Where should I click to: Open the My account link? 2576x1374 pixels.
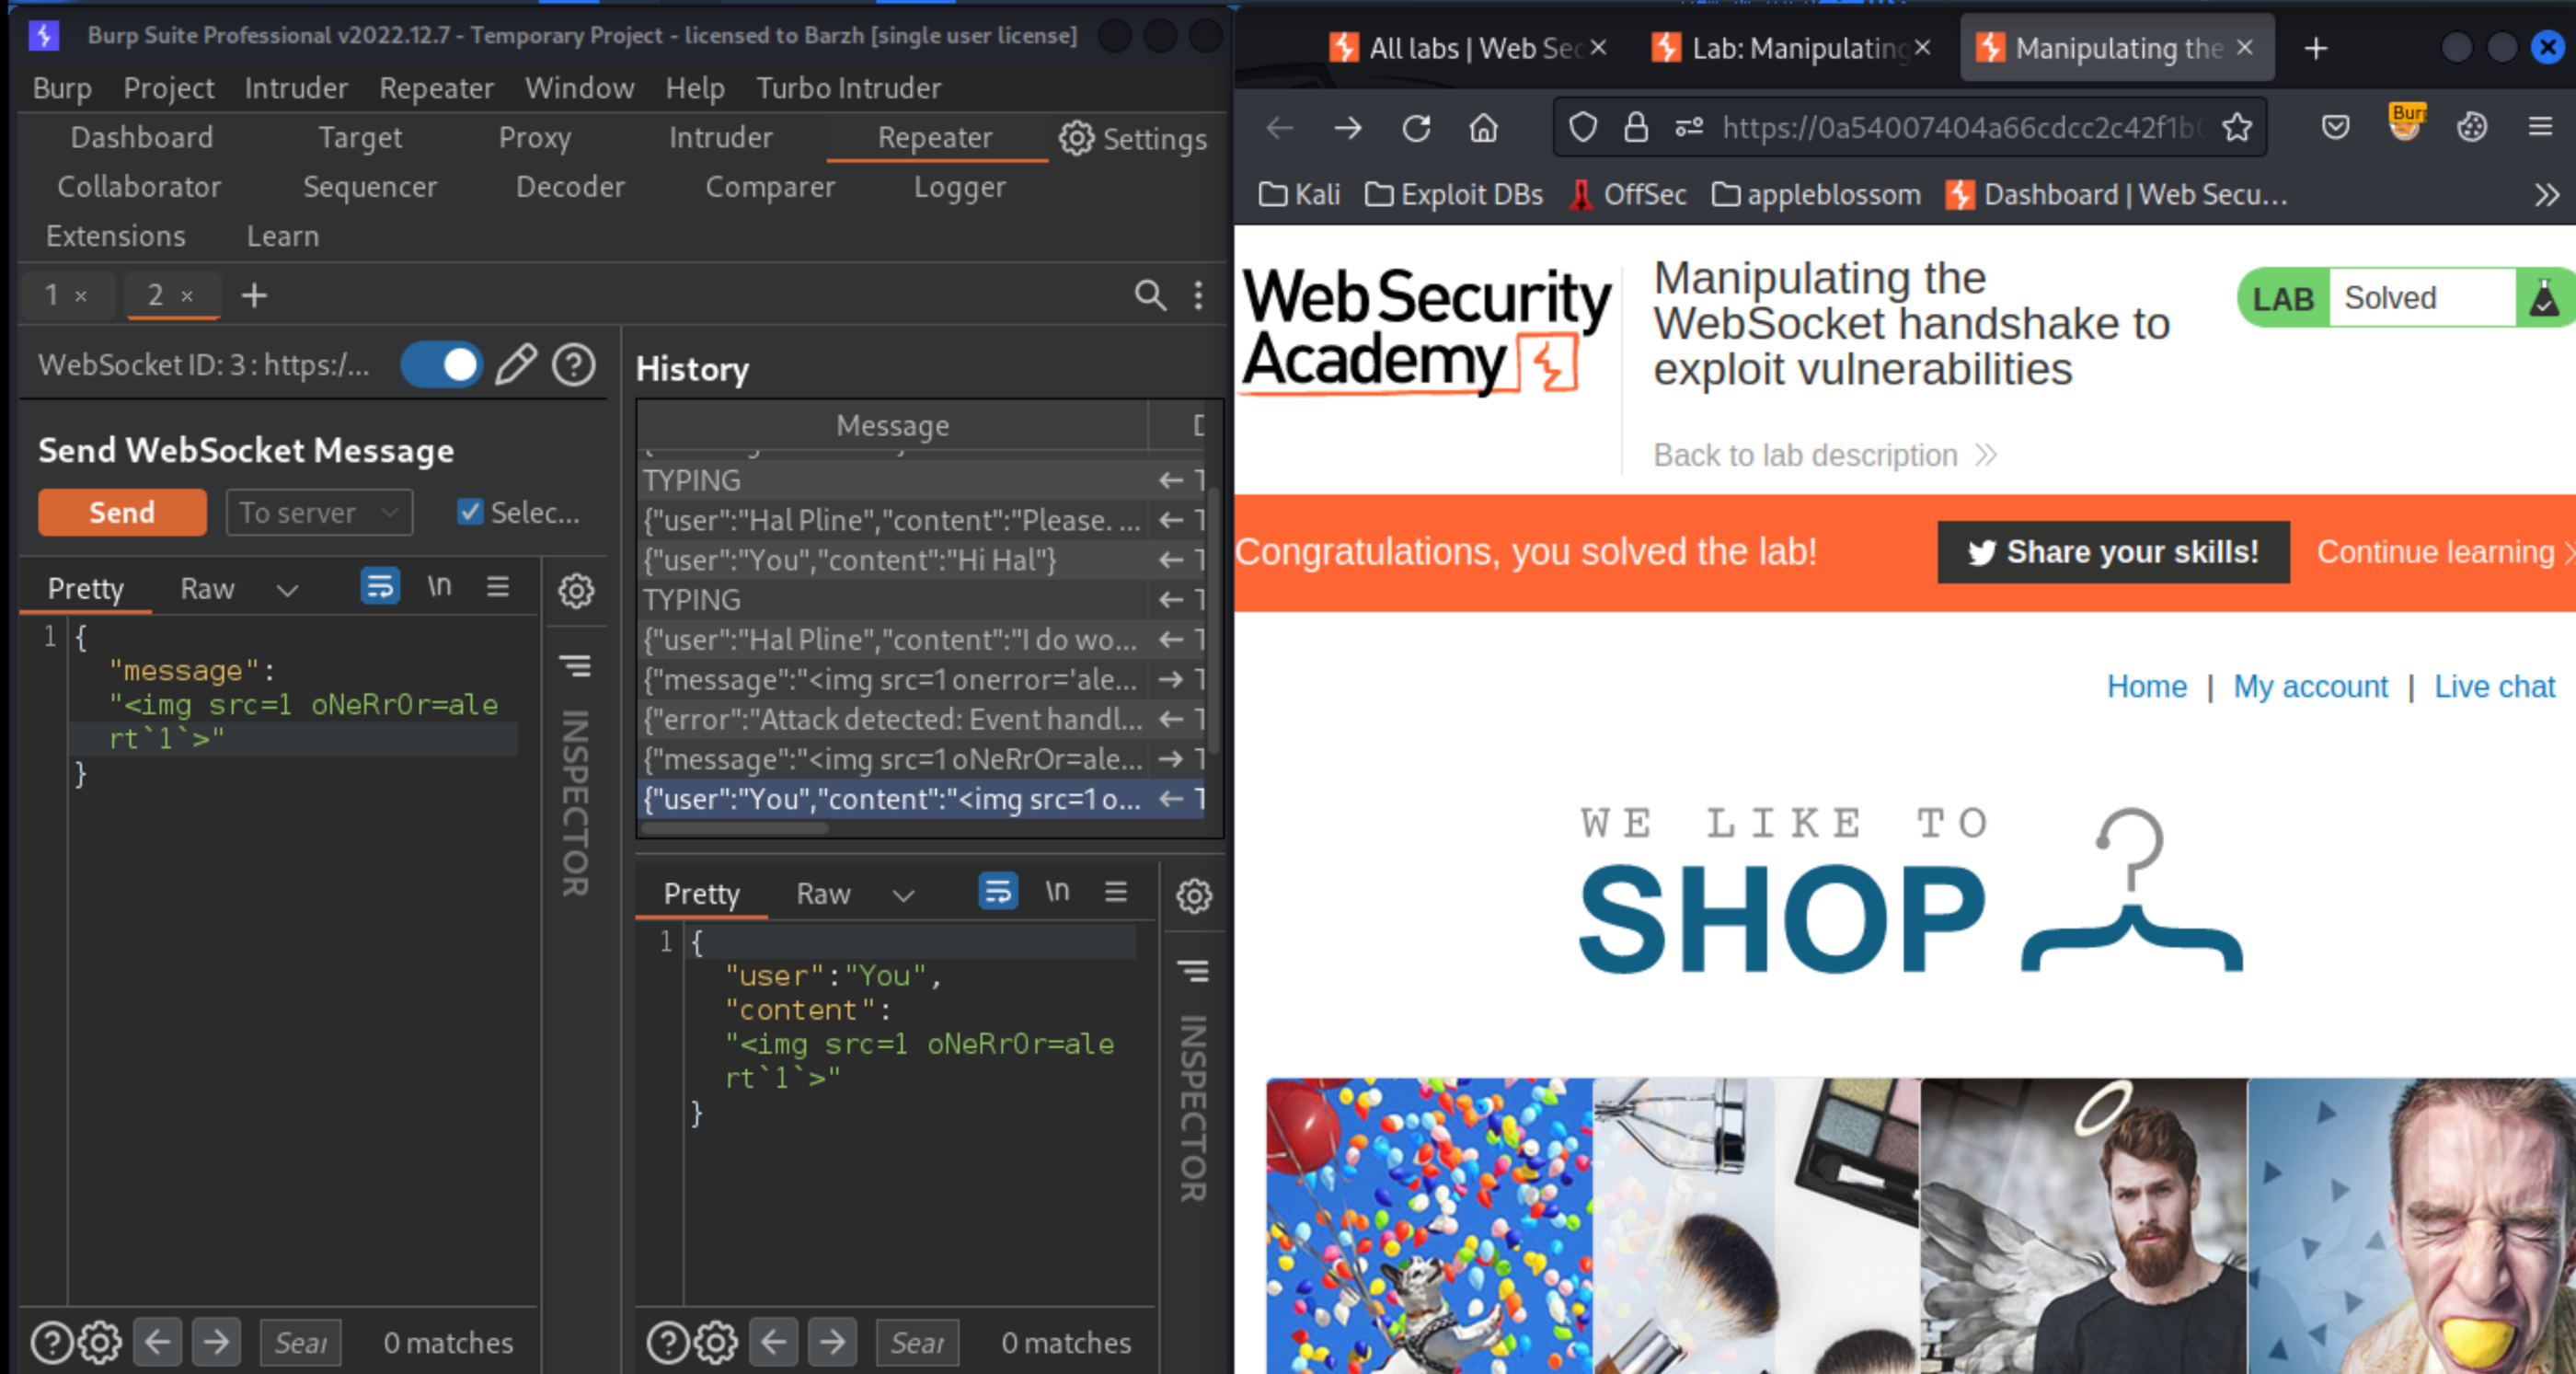tap(2310, 687)
